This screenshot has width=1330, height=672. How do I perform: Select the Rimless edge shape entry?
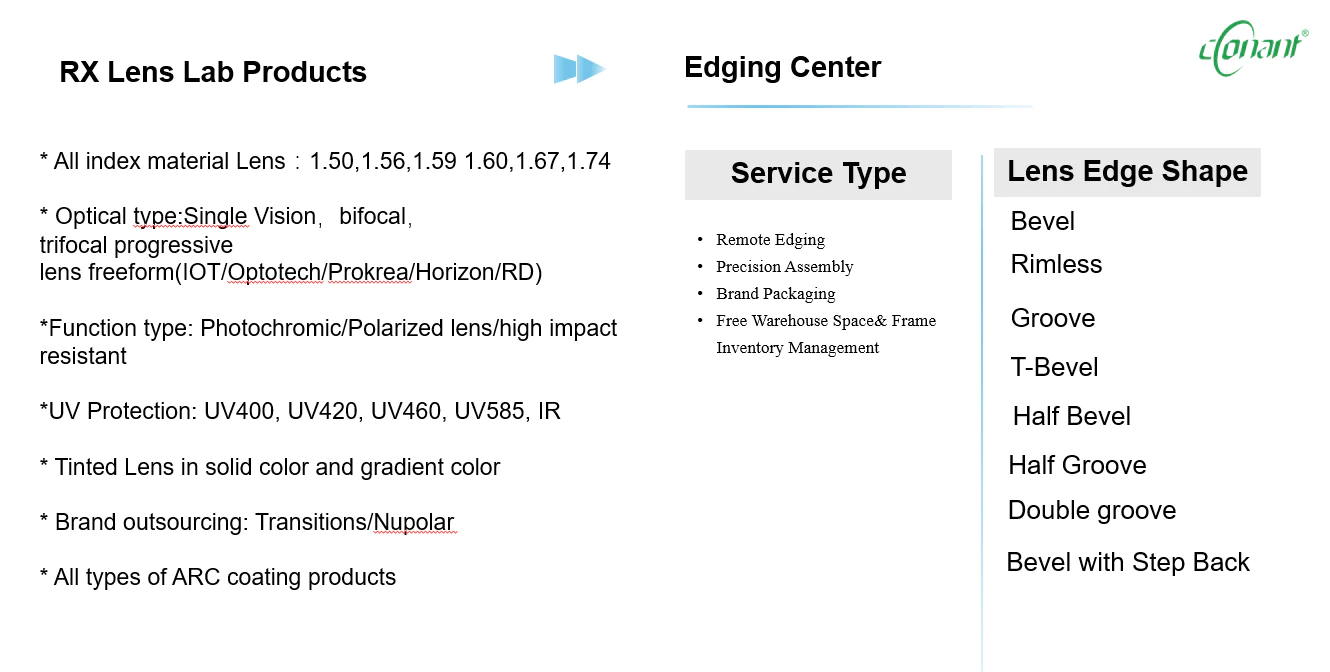tap(1056, 264)
